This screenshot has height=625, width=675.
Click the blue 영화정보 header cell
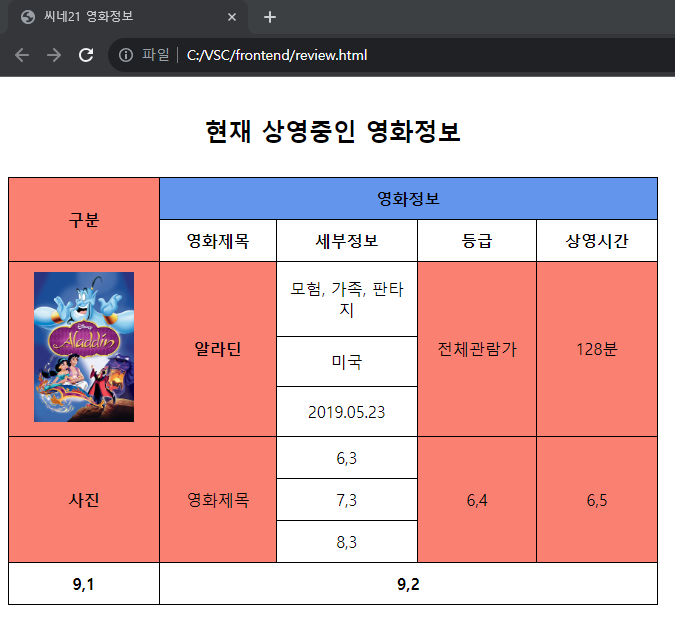pos(408,198)
